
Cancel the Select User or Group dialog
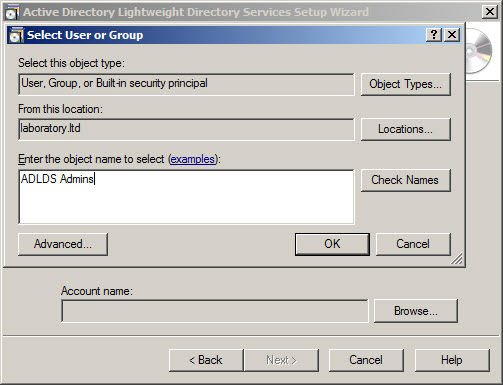pyautogui.click(x=413, y=244)
